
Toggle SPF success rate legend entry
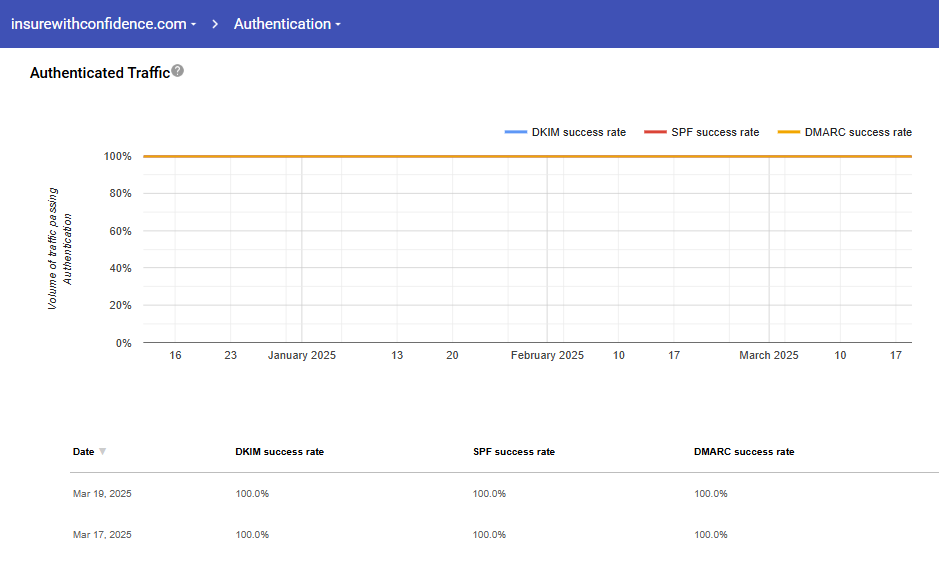coord(715,132)
